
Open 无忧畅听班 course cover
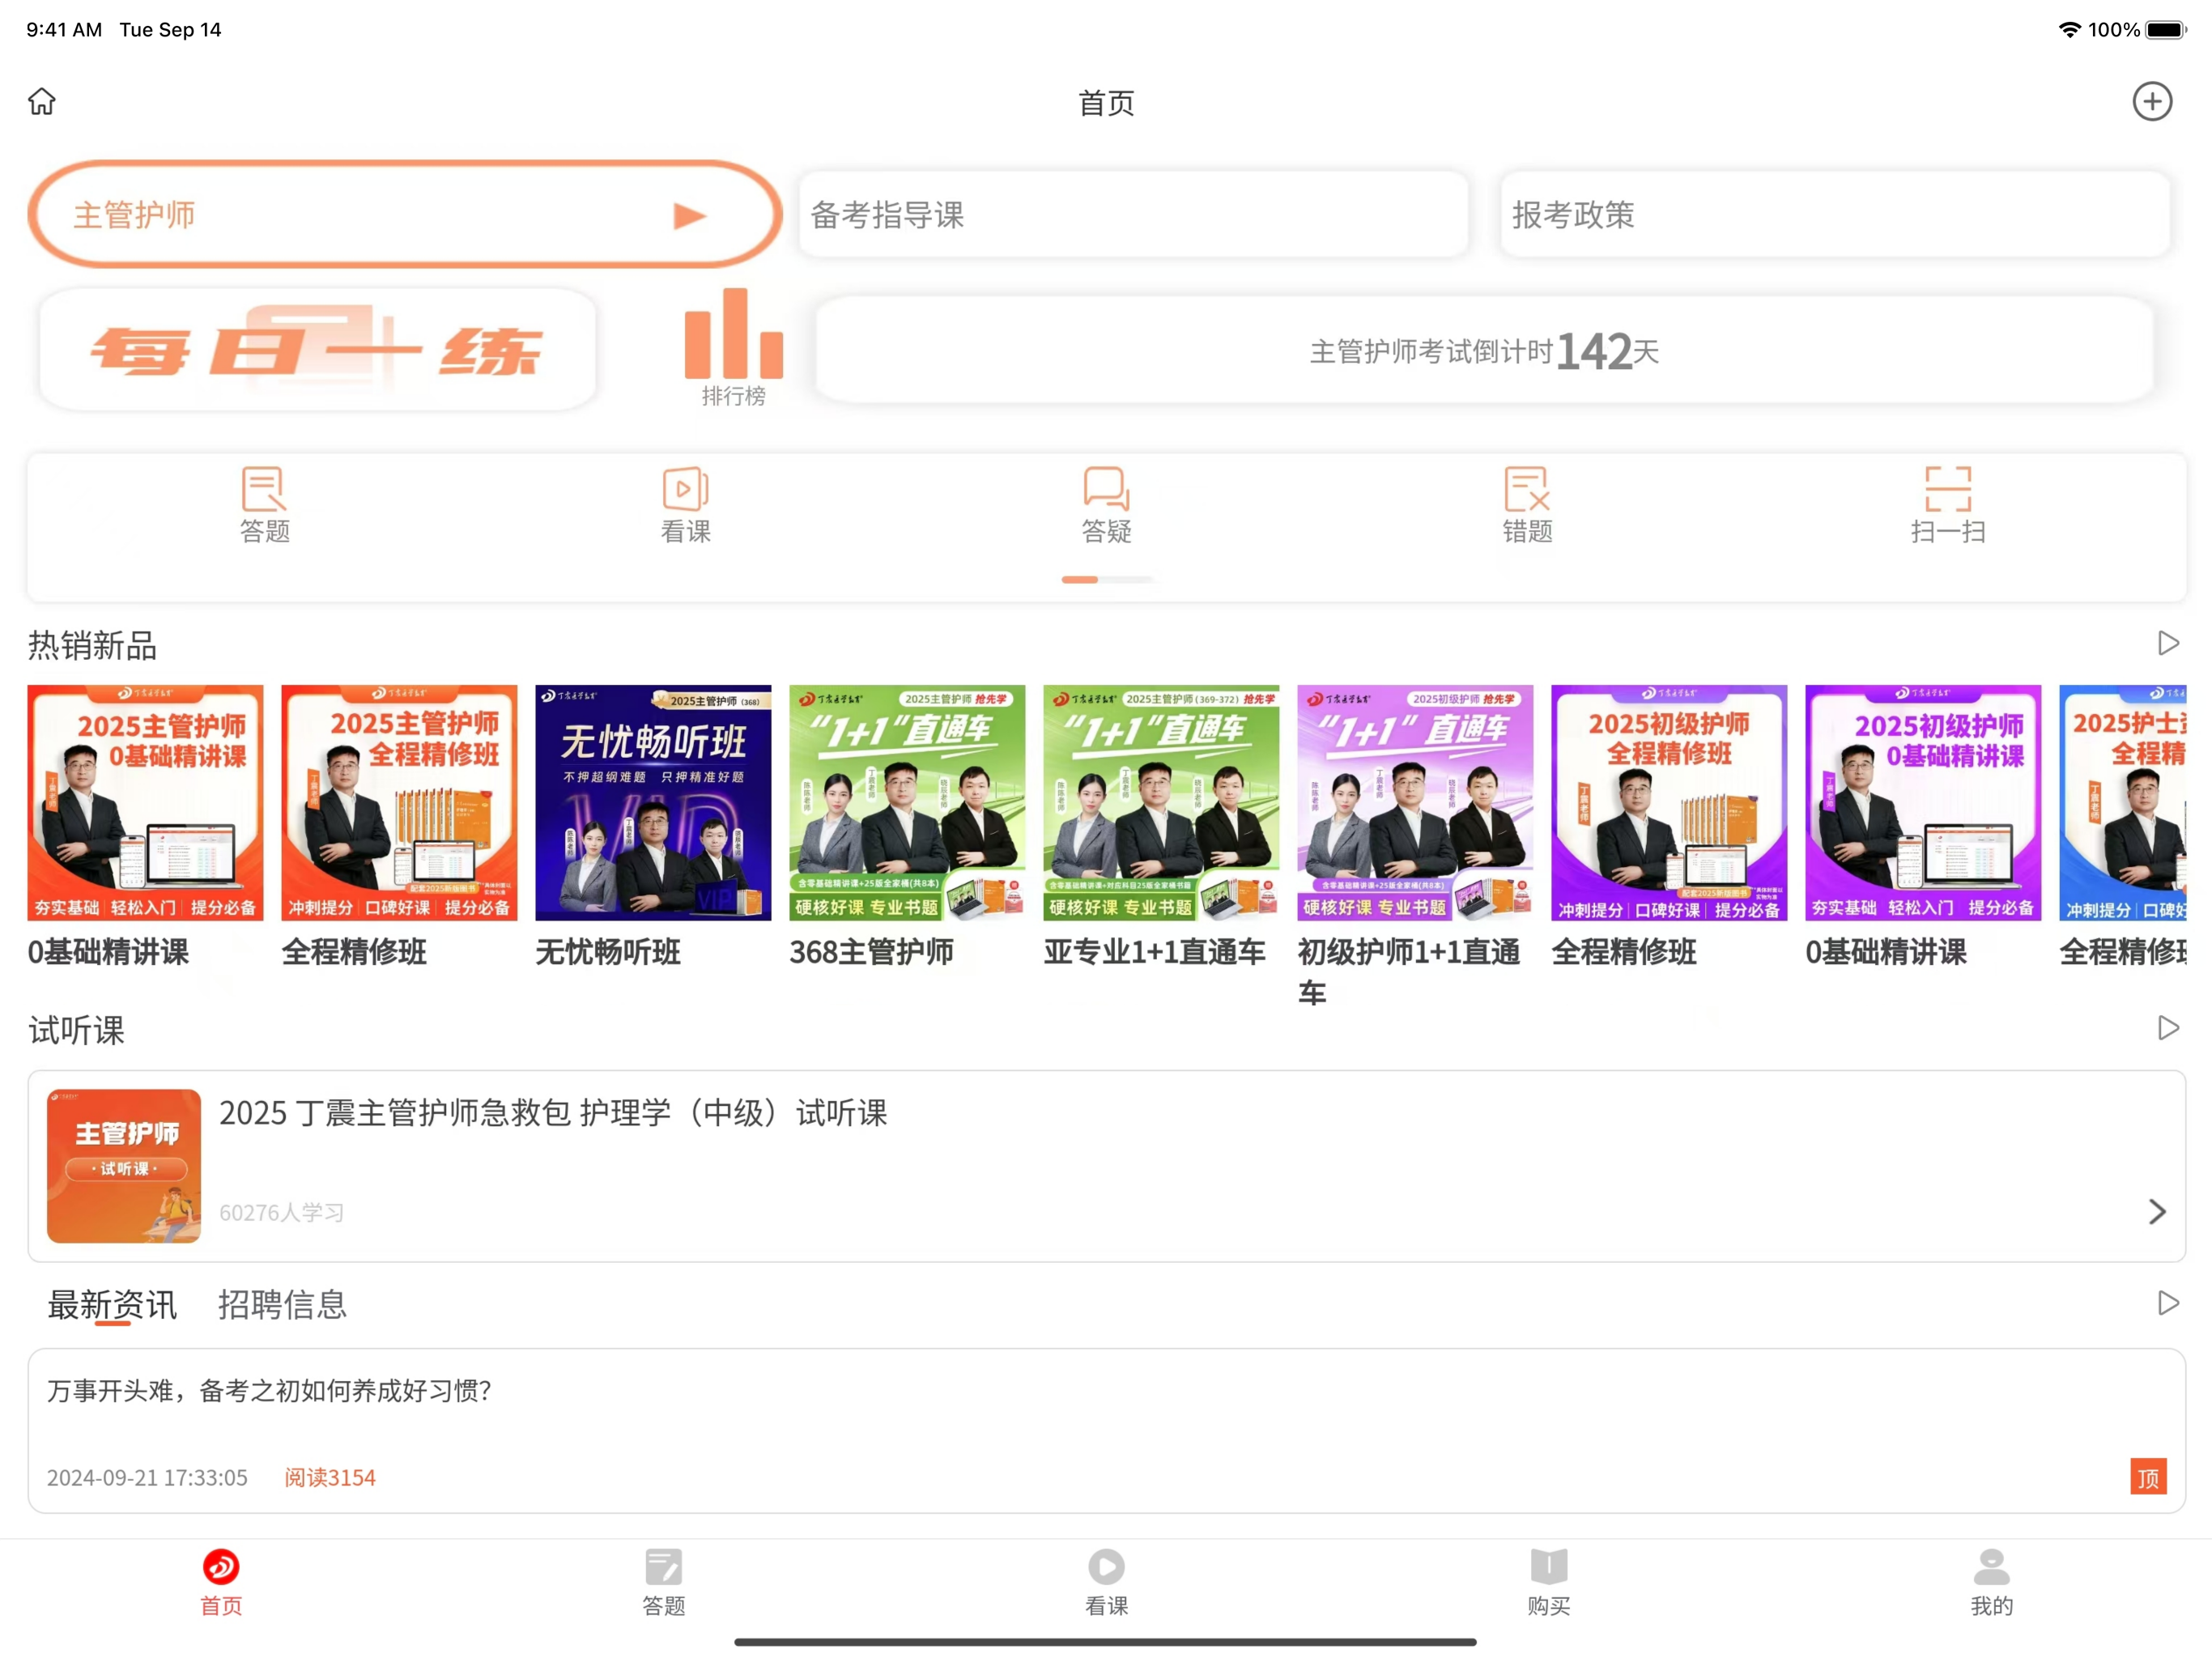tap(653, 802)
